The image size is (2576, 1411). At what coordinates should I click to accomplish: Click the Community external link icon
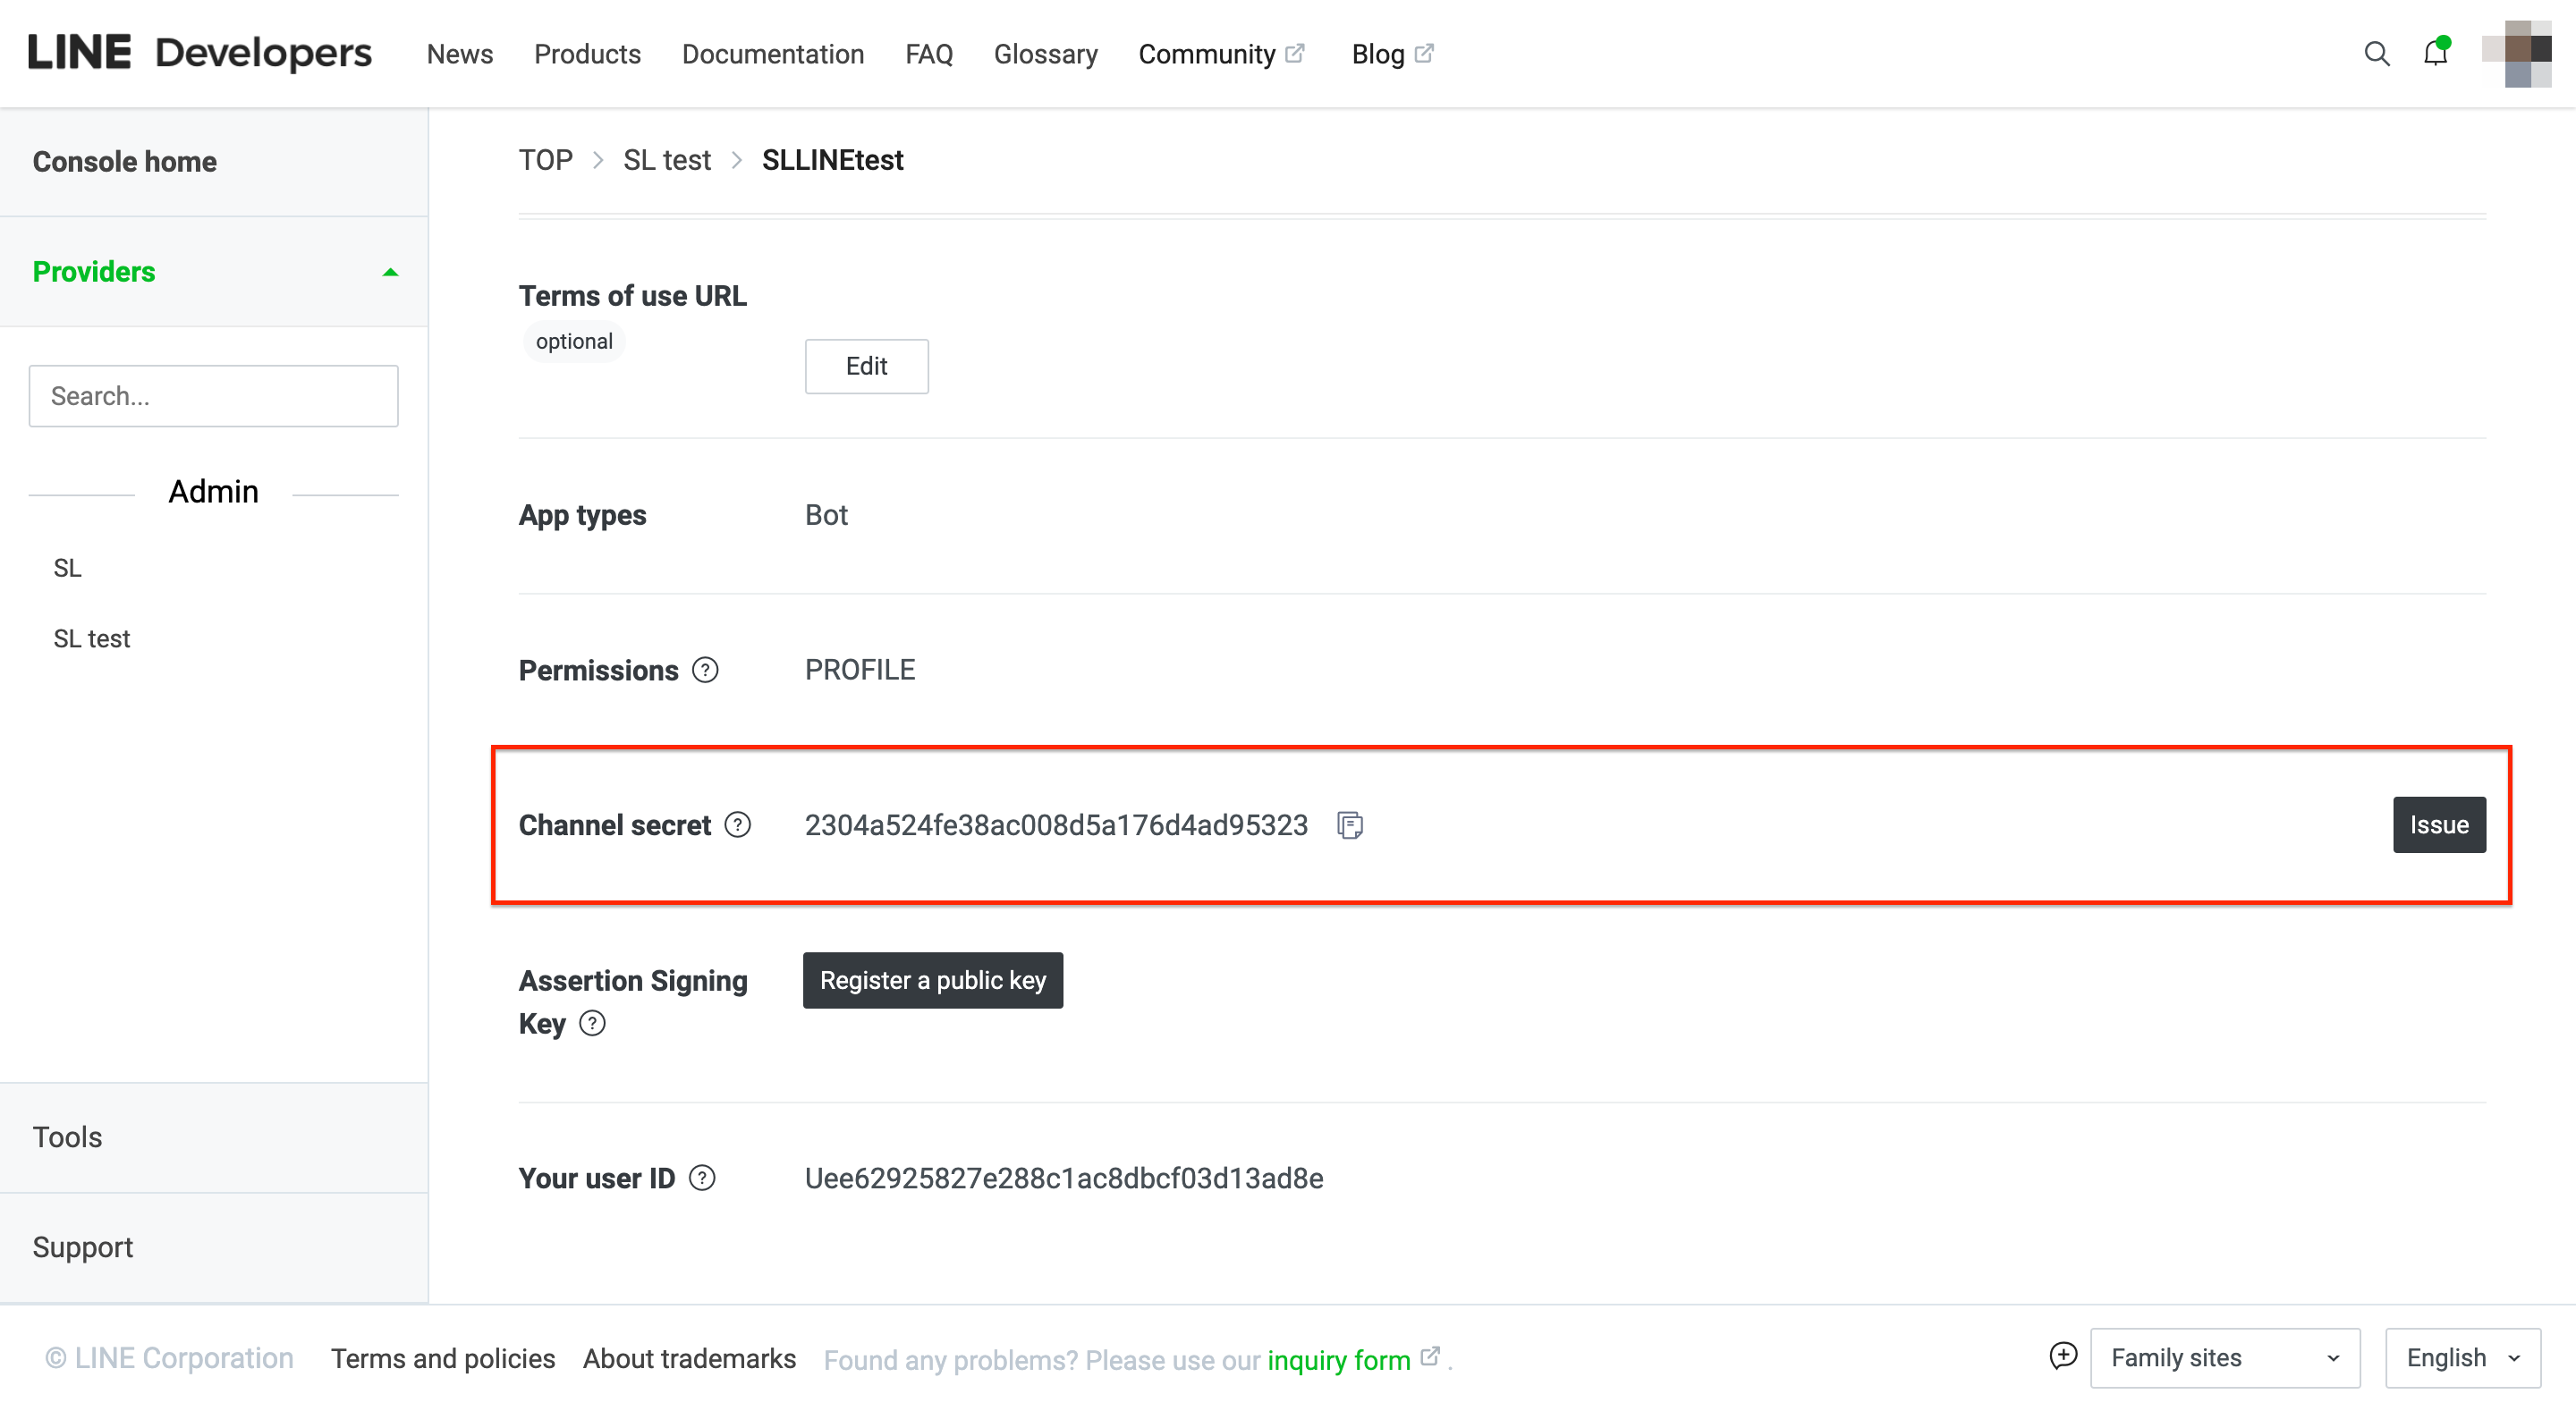point(1295,53)
